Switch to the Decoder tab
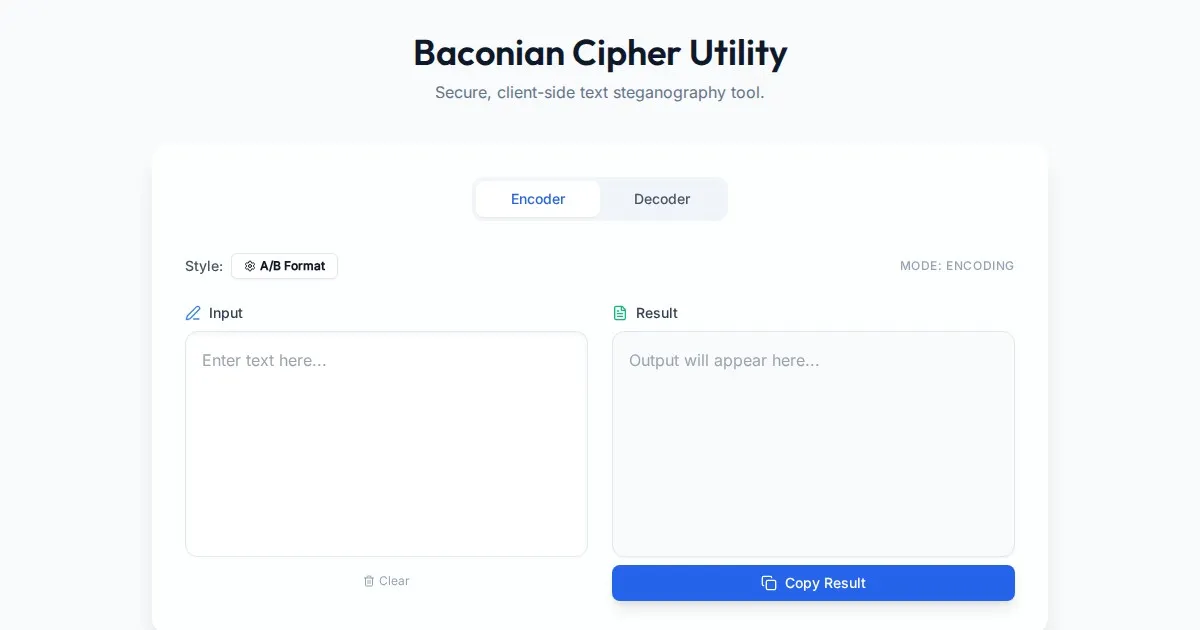The width and height of the screenshot is (1200, 630). (662, 199)
